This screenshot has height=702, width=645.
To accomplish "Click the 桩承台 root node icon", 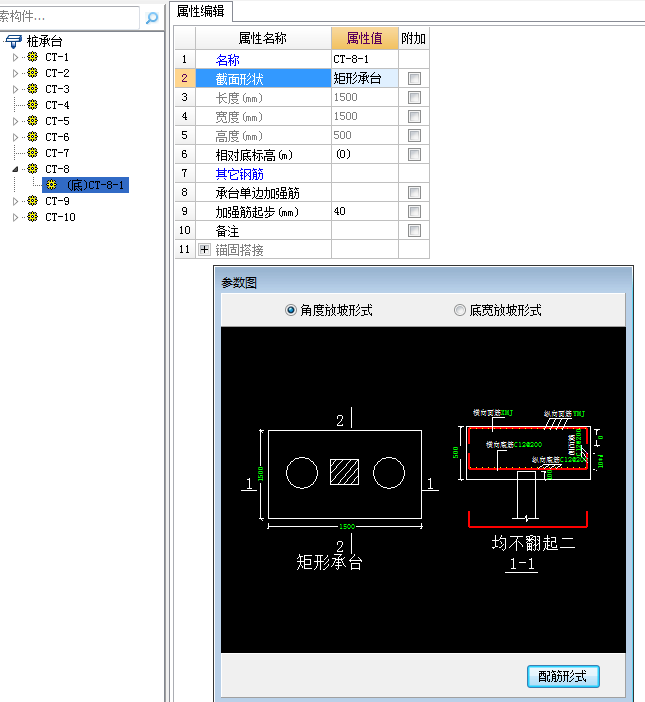I will pos(13,41).
